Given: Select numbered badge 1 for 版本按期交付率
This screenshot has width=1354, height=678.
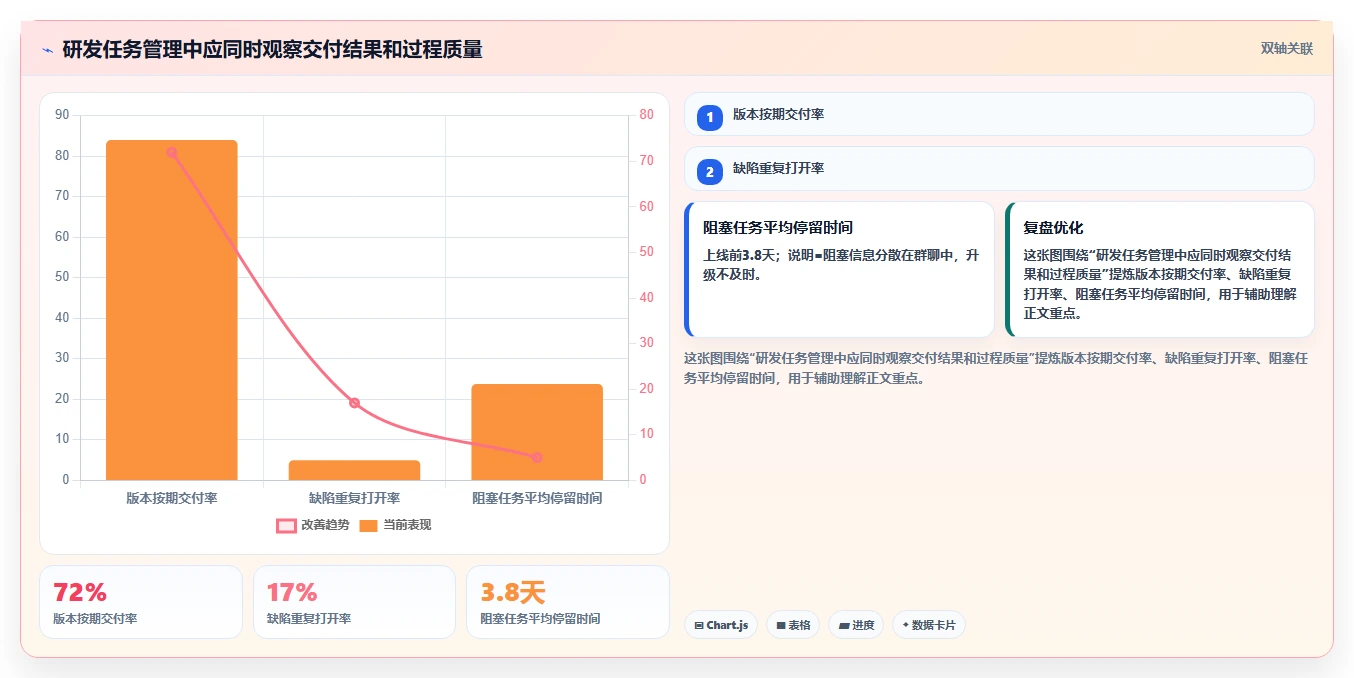Looking at the screenshot, I should (x=710, y=117).
